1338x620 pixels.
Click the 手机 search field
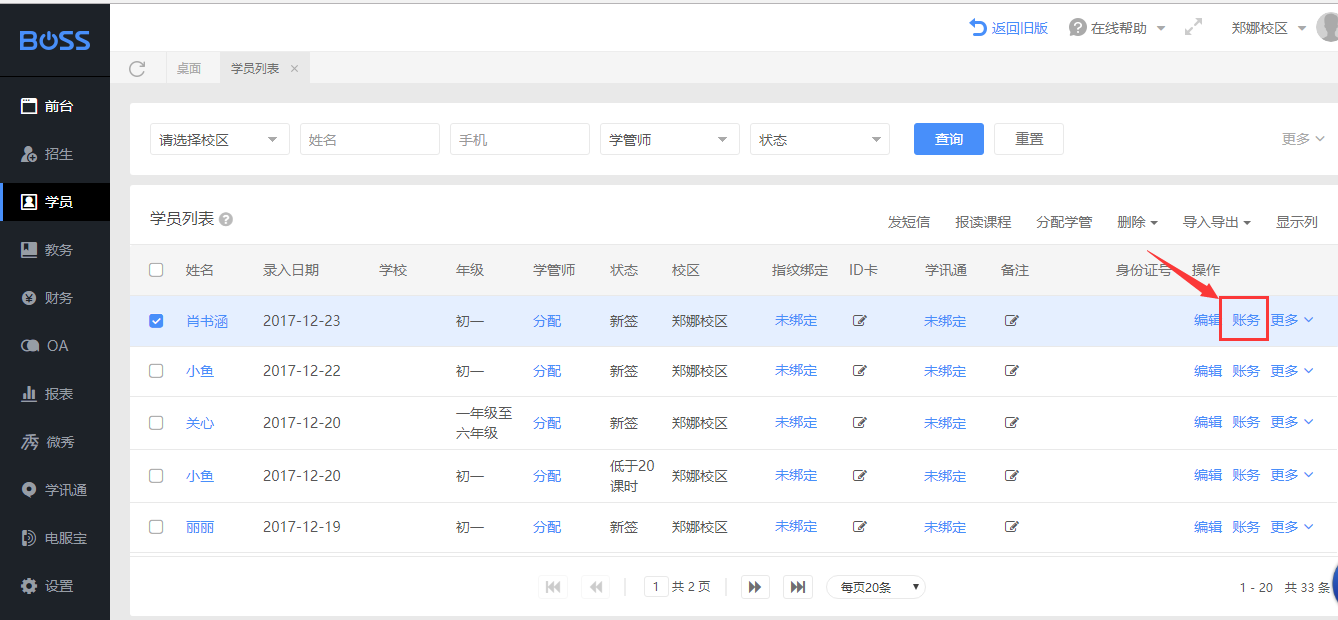[520, 140]
